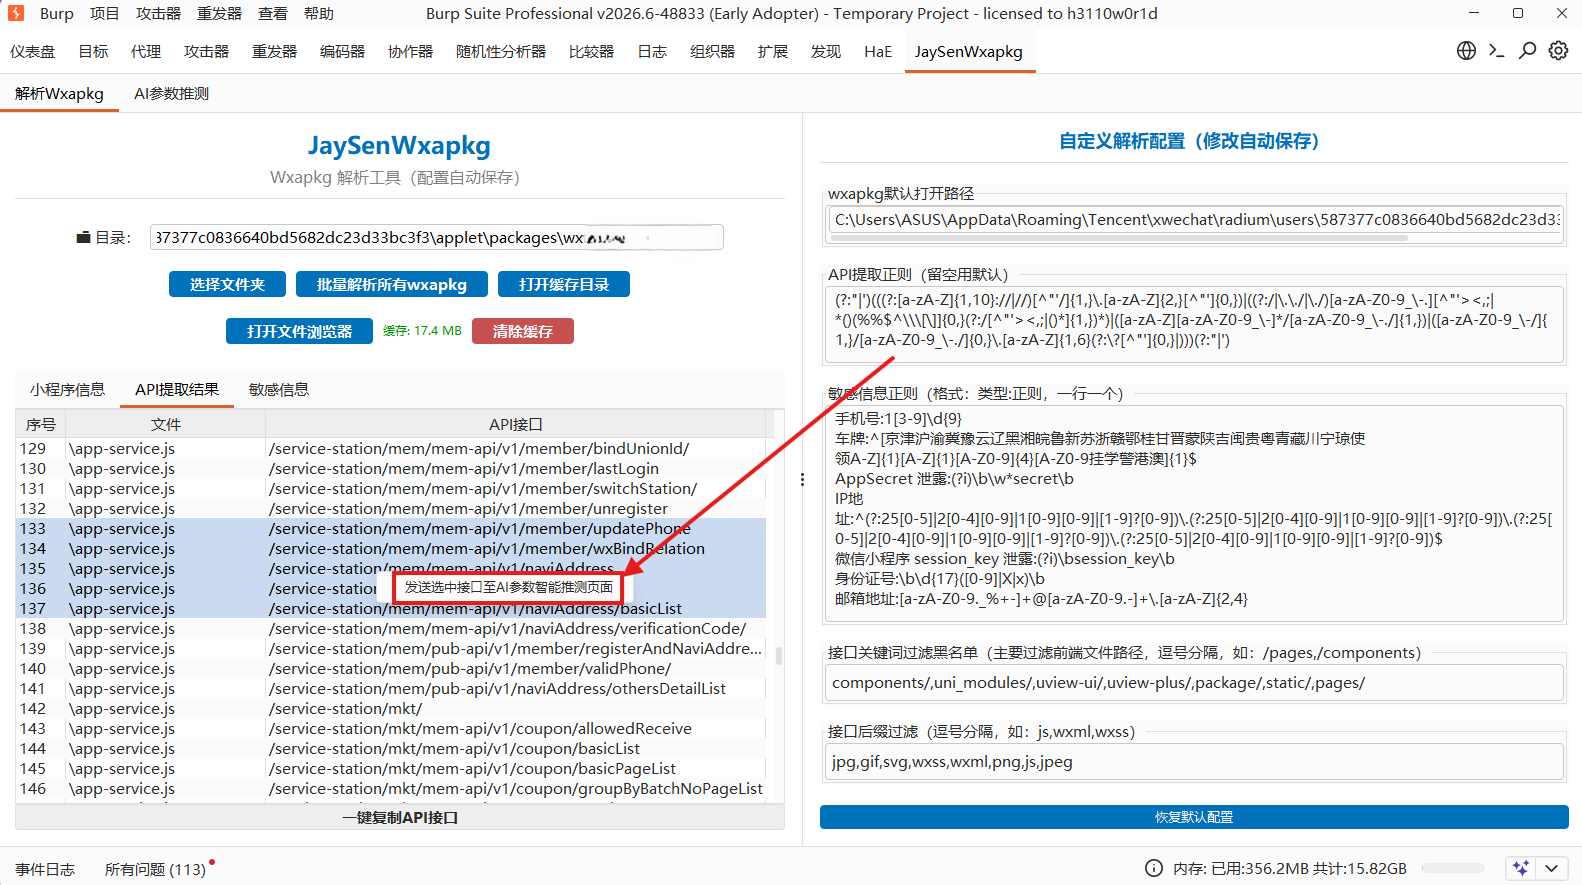The height and width of the screenshot is (885, 1582).
Task: Open the 敏感信息 results tab
Action: (x=279, y=390)
